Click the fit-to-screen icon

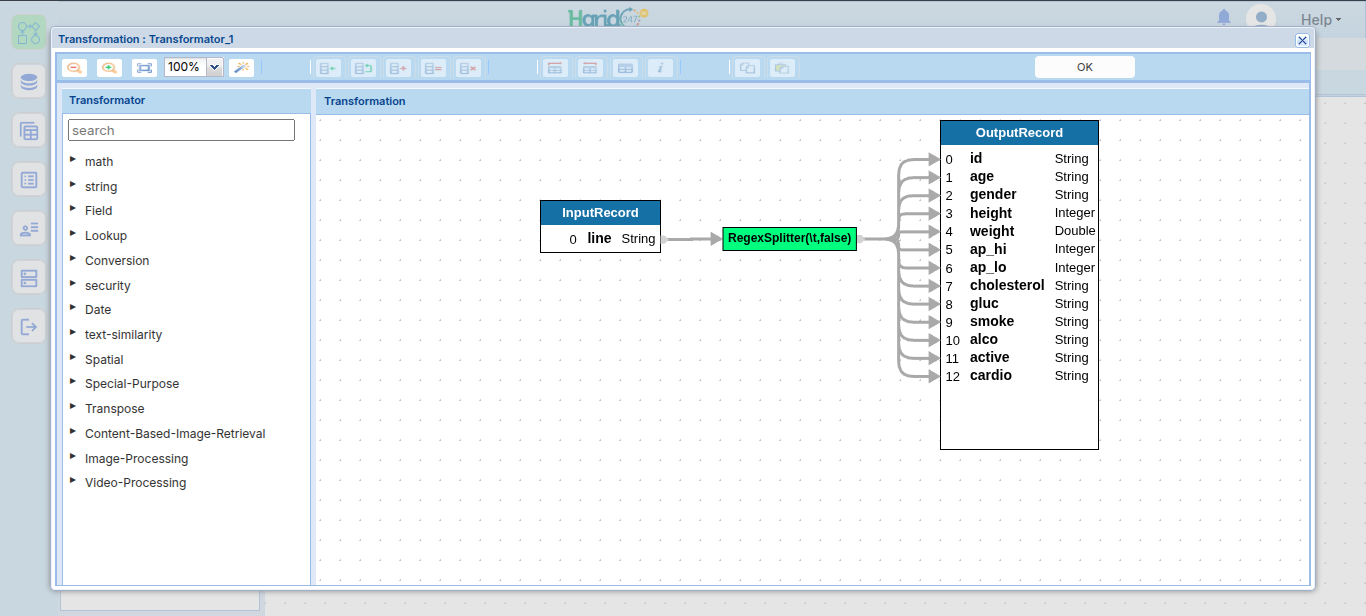(x=145, y=68)
